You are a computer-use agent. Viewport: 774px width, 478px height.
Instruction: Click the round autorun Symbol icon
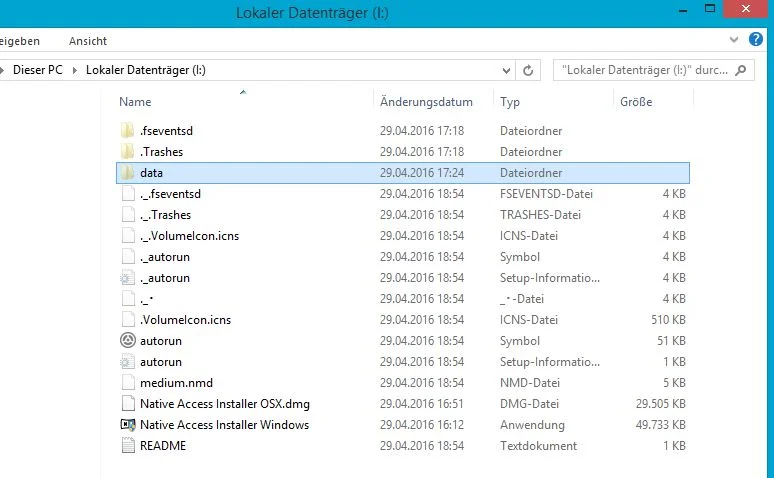coord(128,340)
